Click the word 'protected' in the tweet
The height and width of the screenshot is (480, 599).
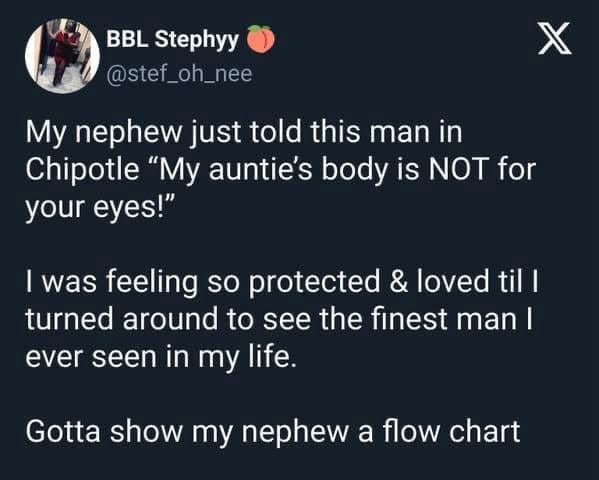(x=314, y=282)
